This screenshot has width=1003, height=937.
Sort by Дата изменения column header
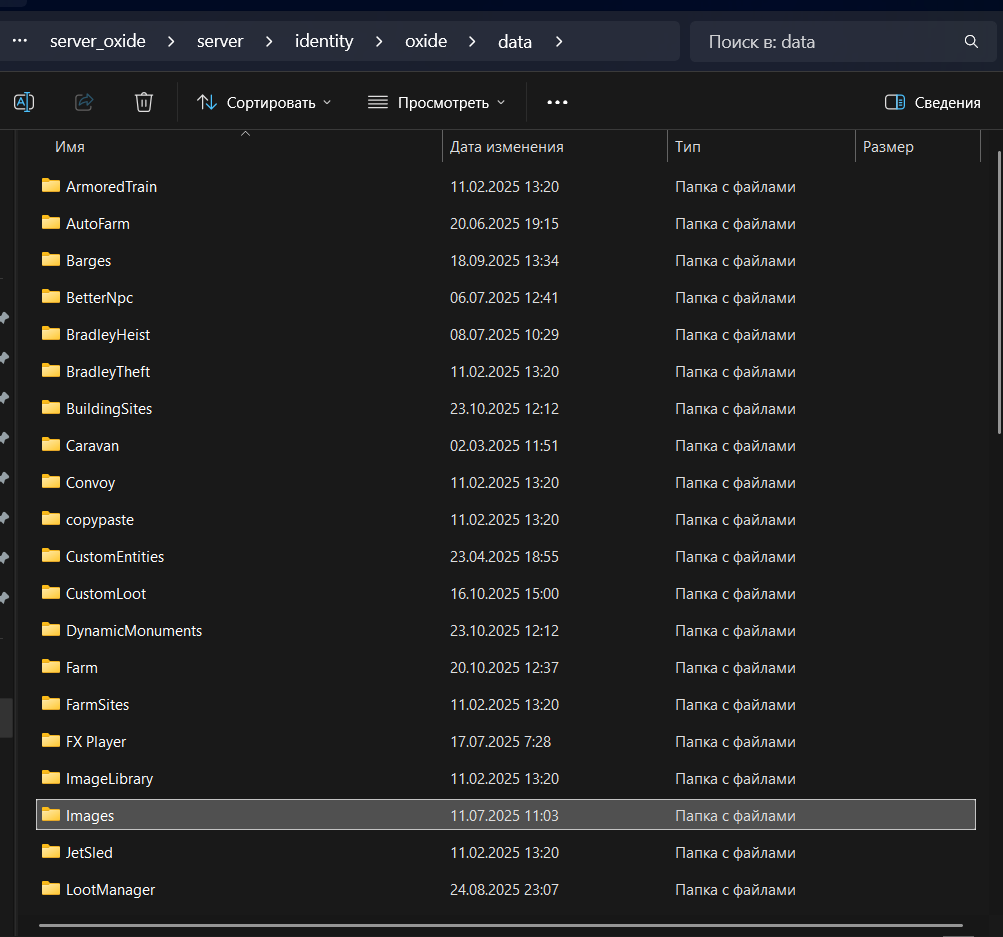(507, 147)
